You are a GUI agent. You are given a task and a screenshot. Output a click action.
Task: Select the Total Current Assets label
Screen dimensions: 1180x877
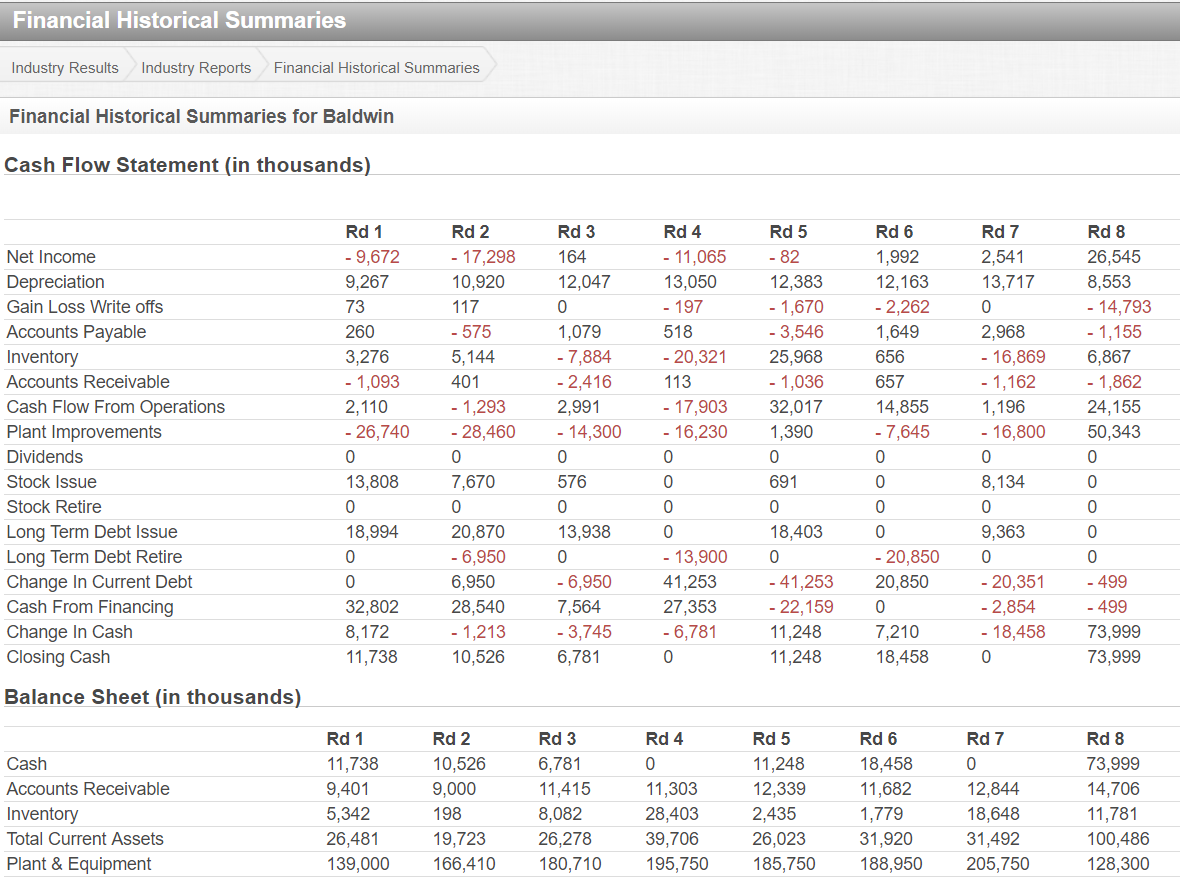pos(85,839)
